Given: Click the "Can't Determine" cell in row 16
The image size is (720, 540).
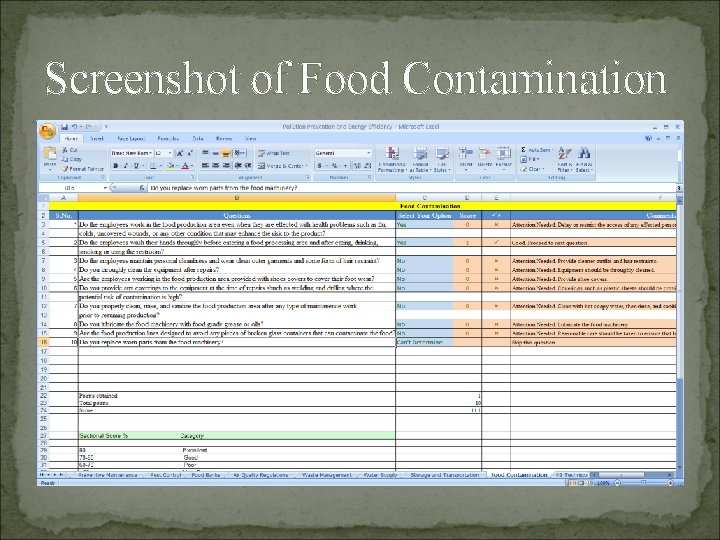Looking at the screenshot, I should (x=424, y=342).
